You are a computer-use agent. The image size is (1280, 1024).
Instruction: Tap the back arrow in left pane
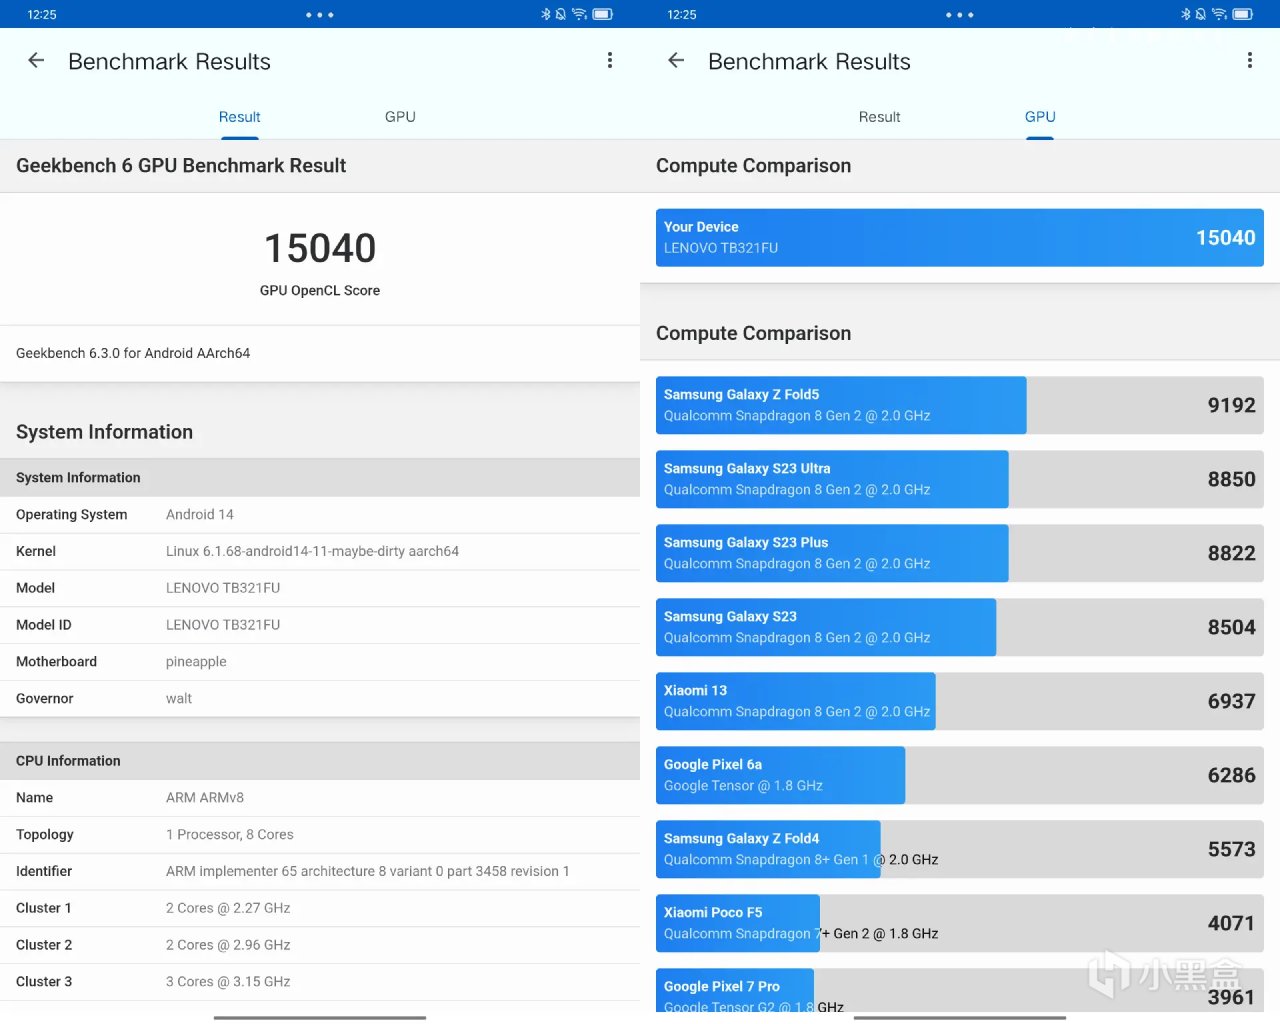[x=36, y=61]
